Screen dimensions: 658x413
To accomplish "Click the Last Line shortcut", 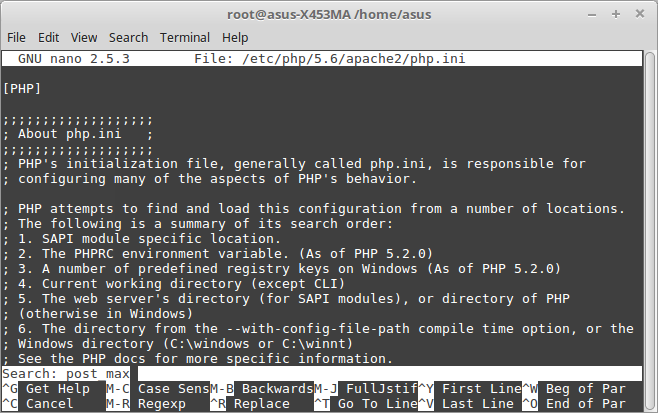I will tap(478, 403).
